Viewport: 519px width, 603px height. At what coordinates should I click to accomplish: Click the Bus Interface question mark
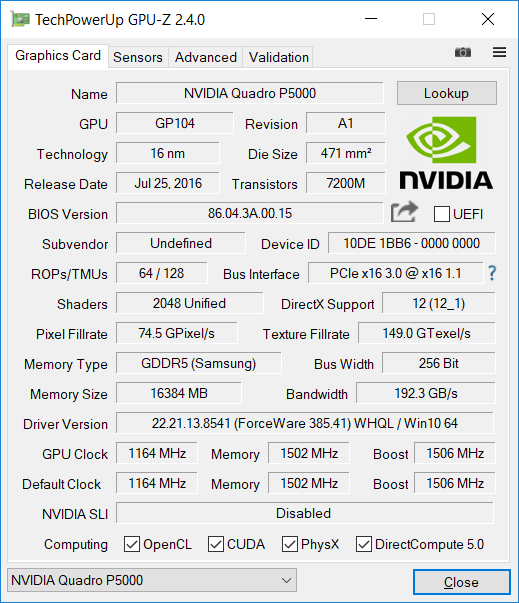pyautogui.click(x=492, y=273)
